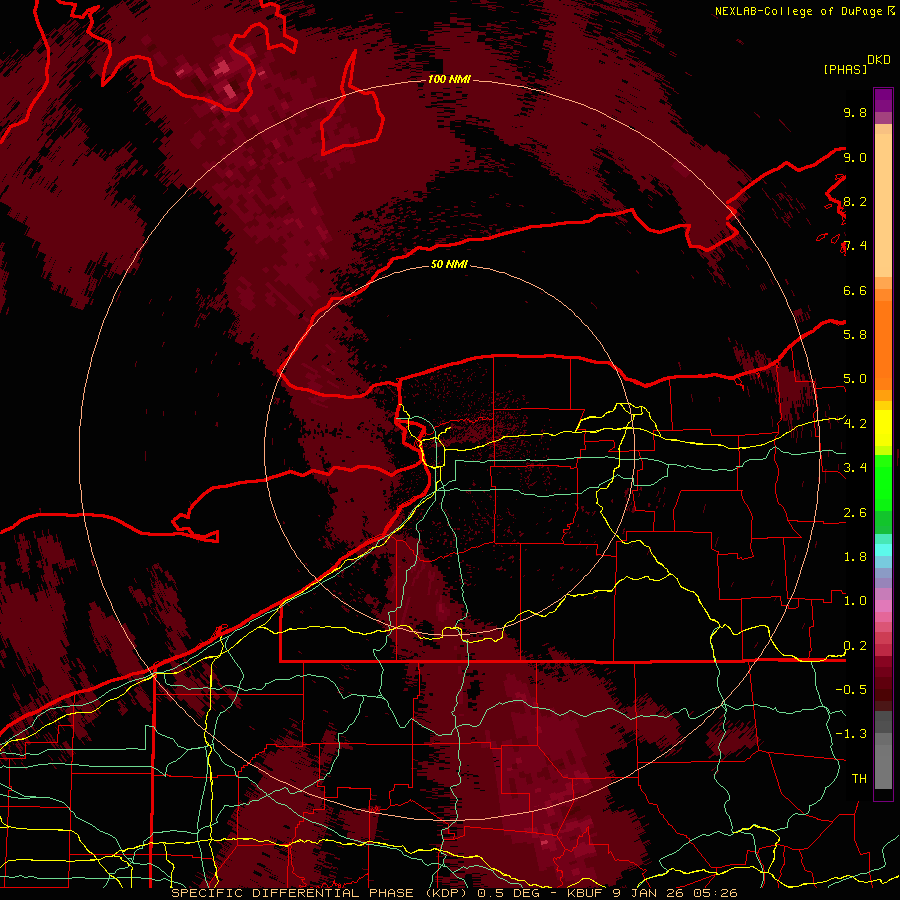Click the bright green color bar segment

pos(883,482)
